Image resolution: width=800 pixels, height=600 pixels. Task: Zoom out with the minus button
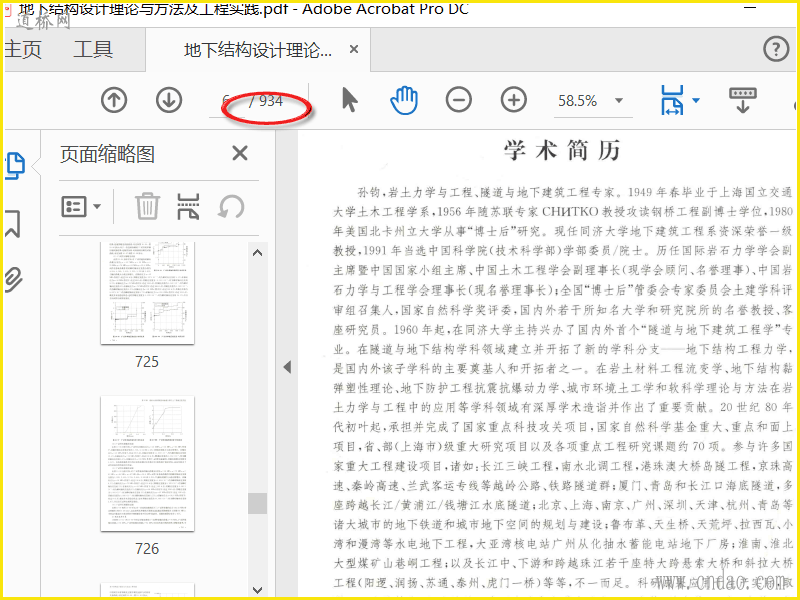(x=459, y=100)
